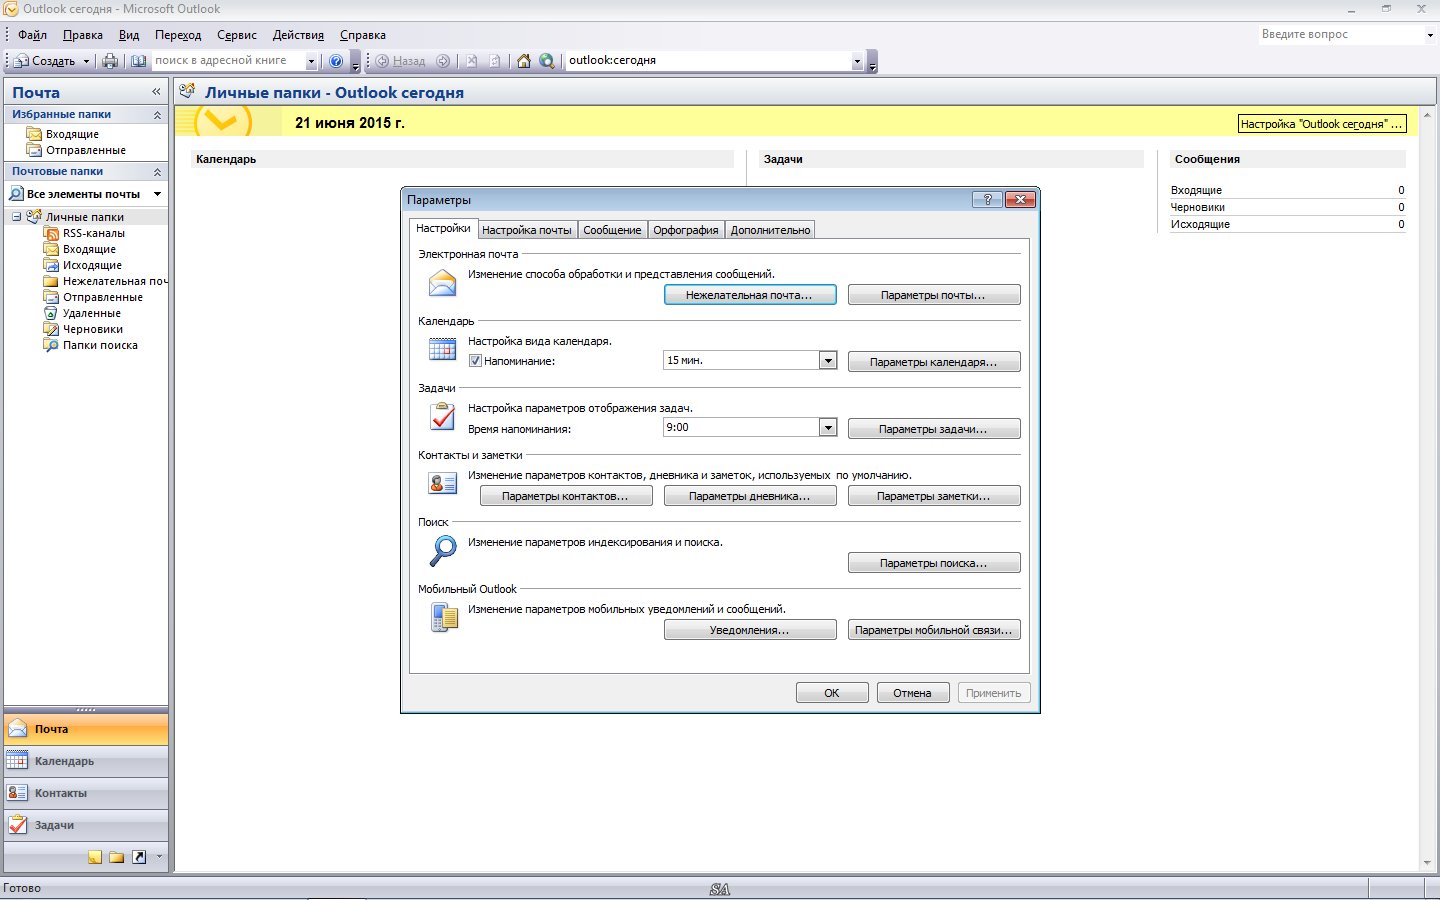1440x900 pixels.
Task: Click the Назад back arrow button
Action: [400, 61]
